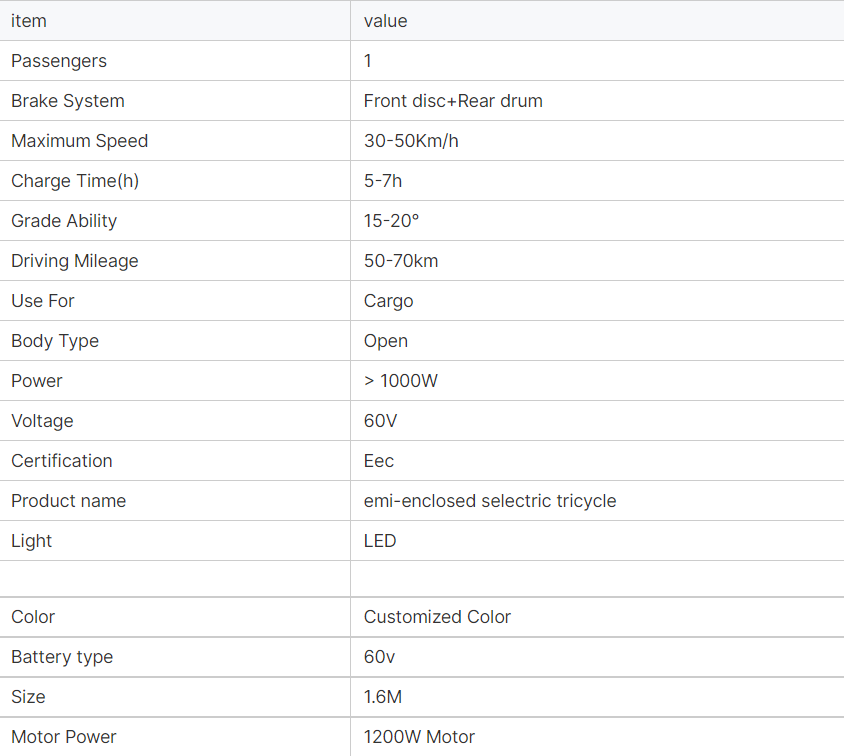Select the Maximum Speed label cell
The width and height of the screenshot is (844, 756).
(x=79, y=141)
